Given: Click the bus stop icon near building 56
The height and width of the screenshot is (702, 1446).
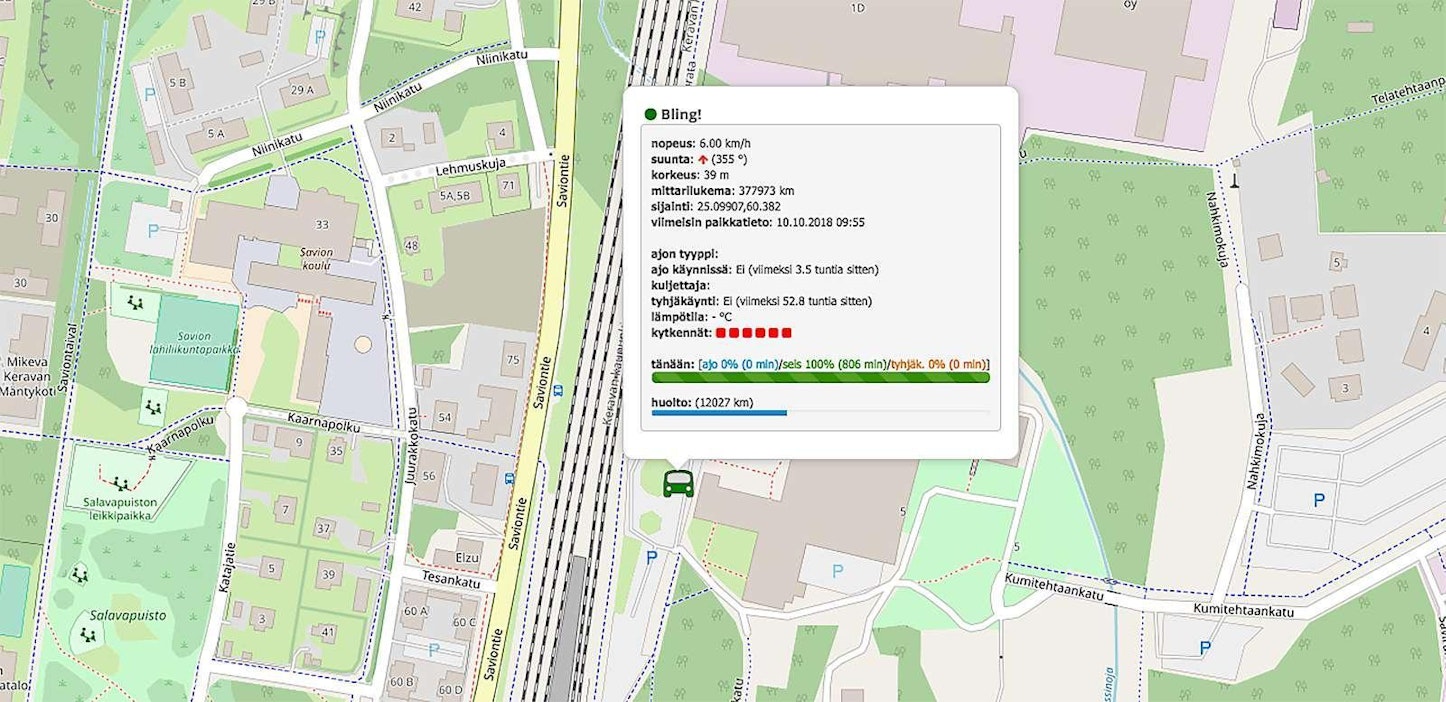Looking at the screenshot, I should tap(511, 478).
